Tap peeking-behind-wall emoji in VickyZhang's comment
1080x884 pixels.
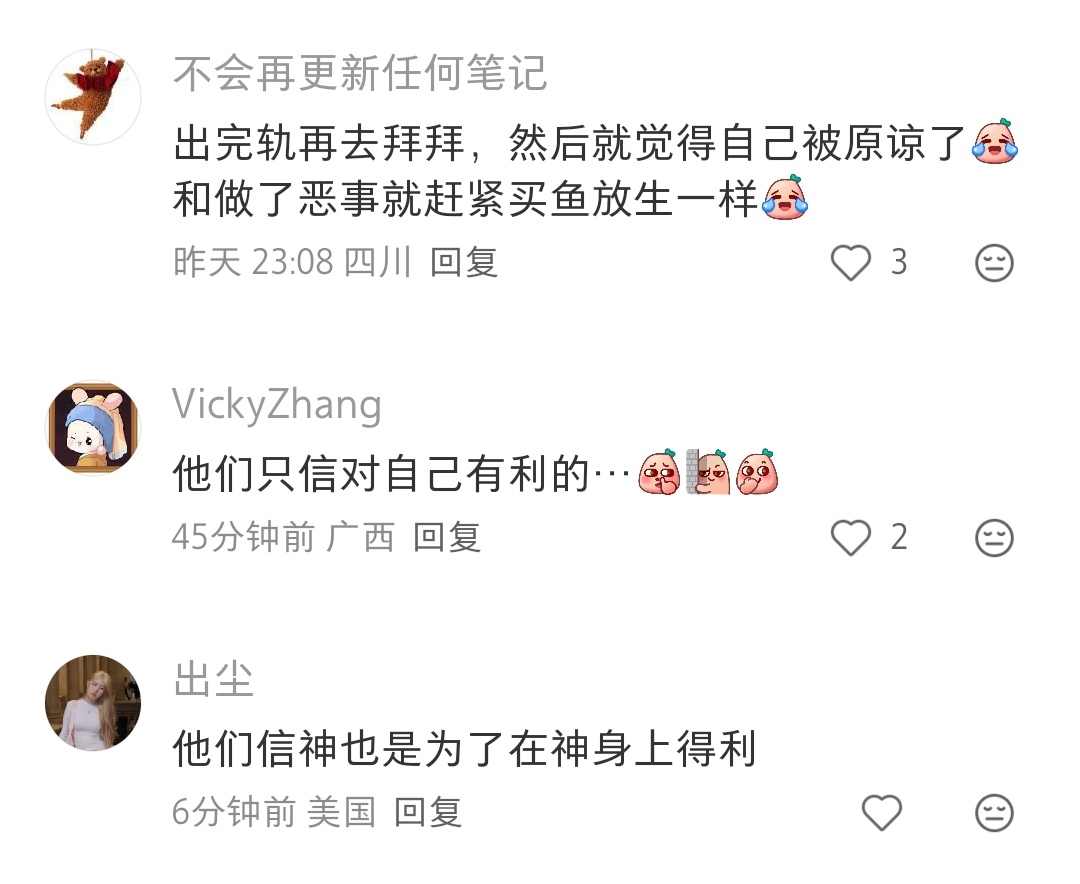(x=708, y=472)
